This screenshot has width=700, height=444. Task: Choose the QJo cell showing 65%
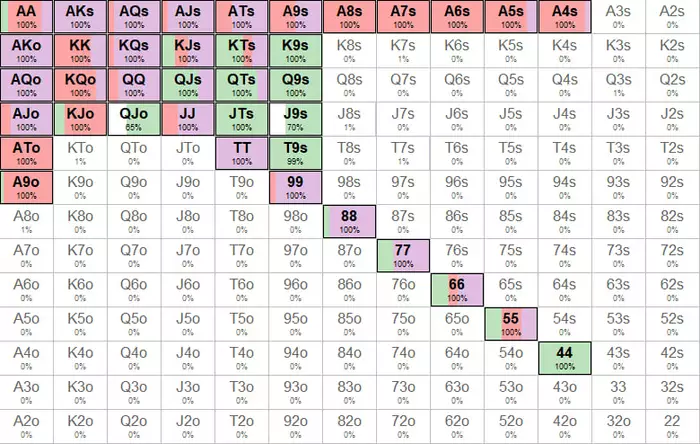[134, 119]
